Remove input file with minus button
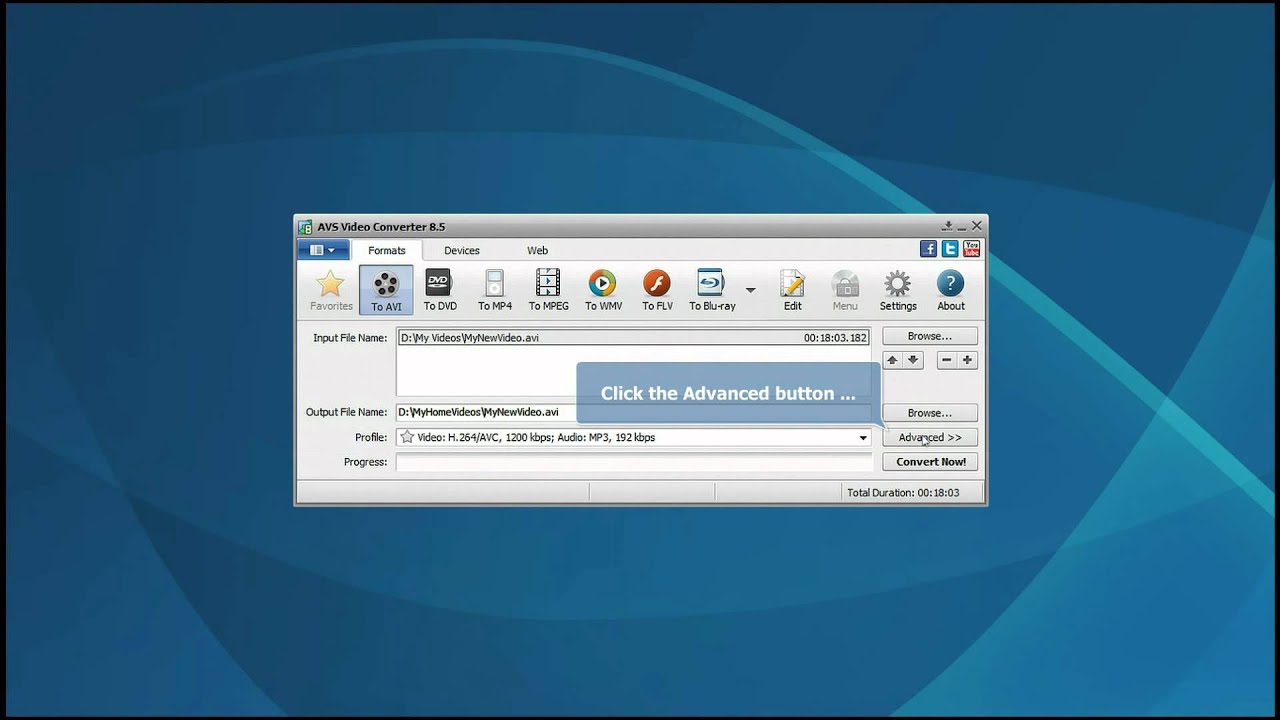 click(x=947, y=360)
